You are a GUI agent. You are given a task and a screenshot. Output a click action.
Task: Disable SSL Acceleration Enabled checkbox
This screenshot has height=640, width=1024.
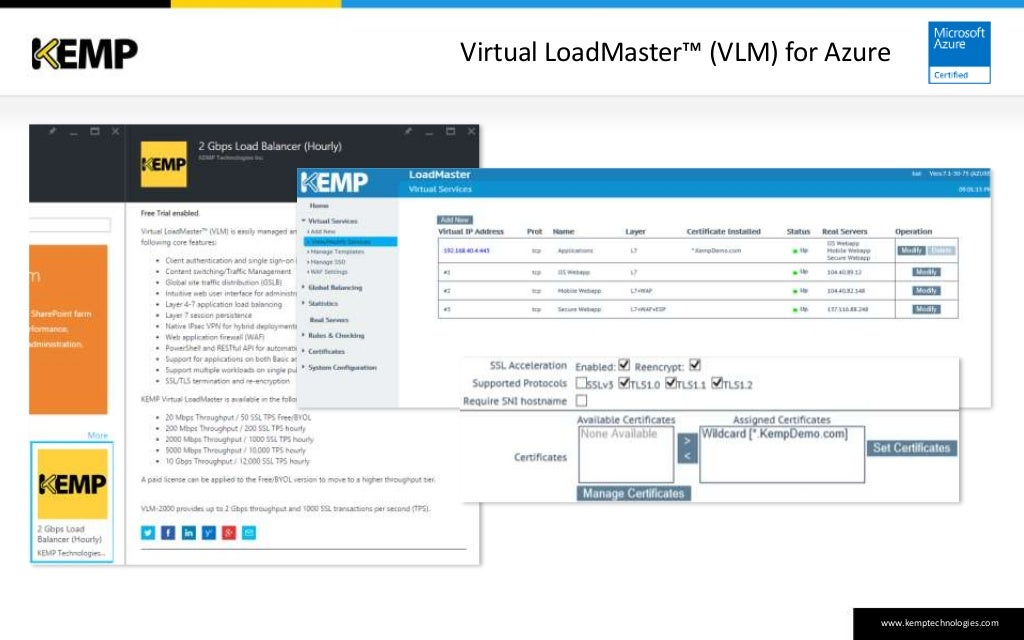click(624, 365)
